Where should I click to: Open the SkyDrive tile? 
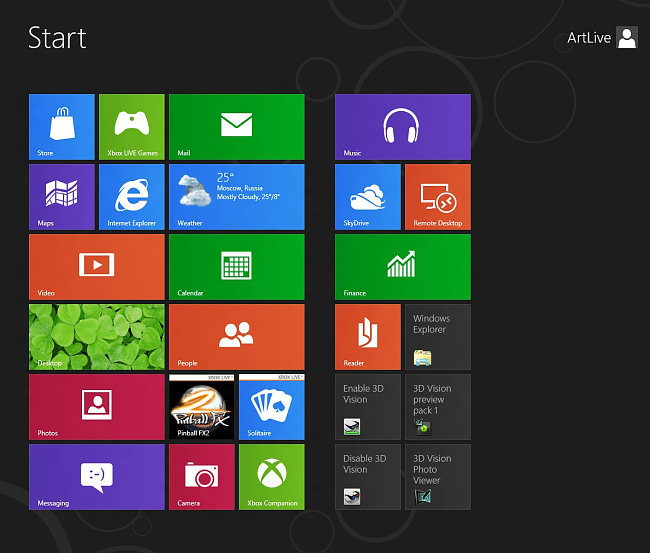point(368,197)
